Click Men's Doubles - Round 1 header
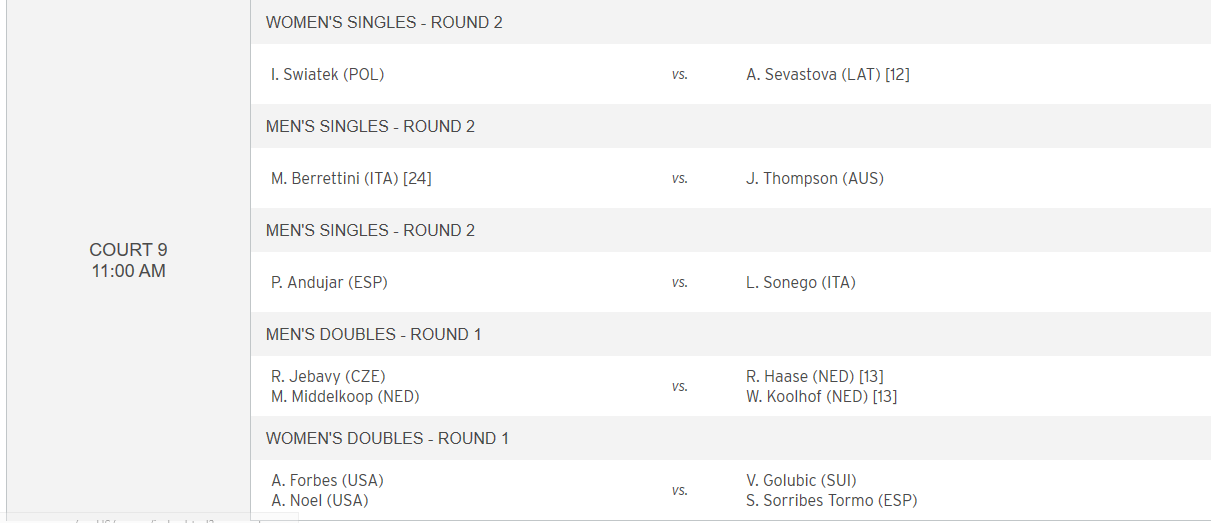 373,334
